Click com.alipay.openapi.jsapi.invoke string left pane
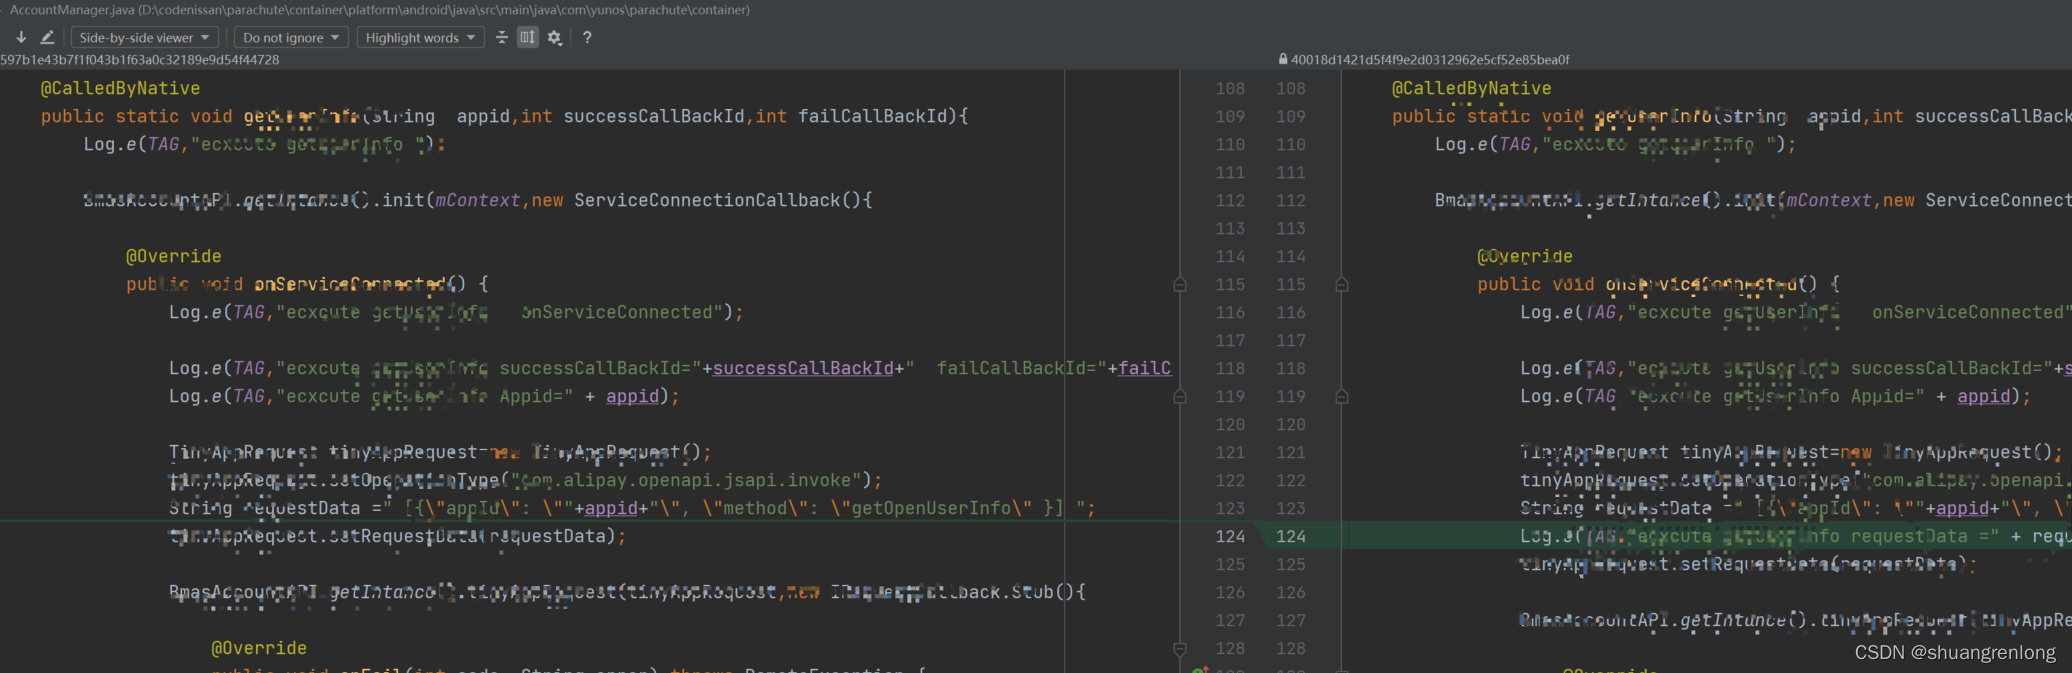This screenshot has width=2072, height=673. click(686, 480)
